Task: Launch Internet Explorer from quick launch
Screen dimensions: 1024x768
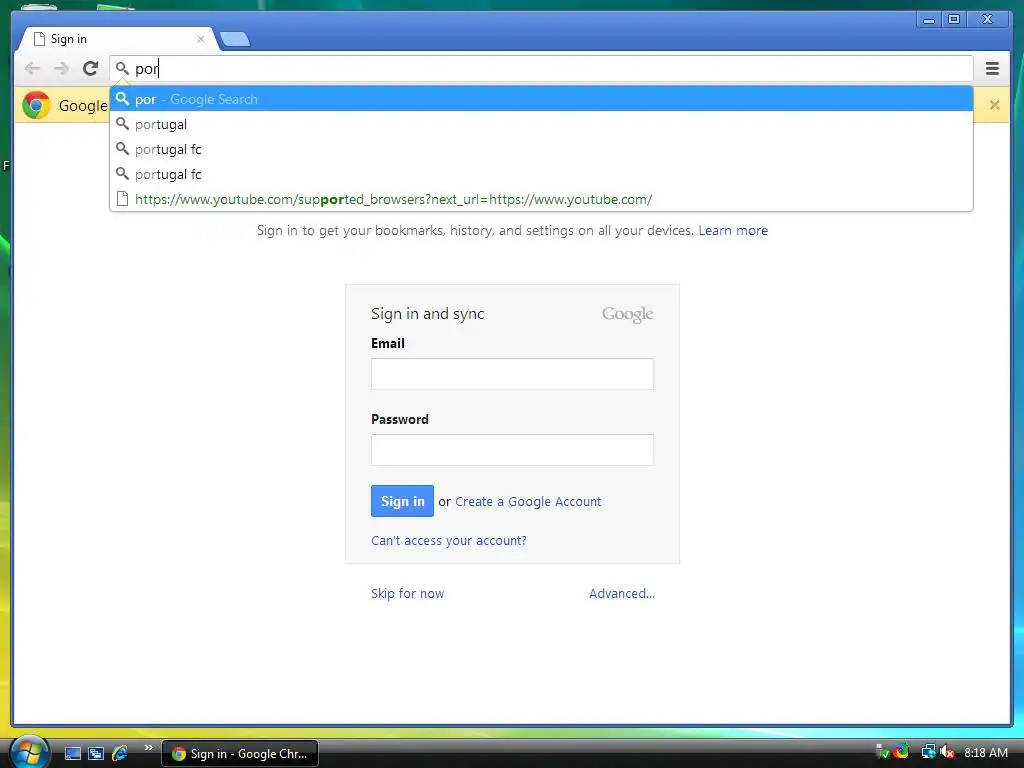Action: coord(120,754)
